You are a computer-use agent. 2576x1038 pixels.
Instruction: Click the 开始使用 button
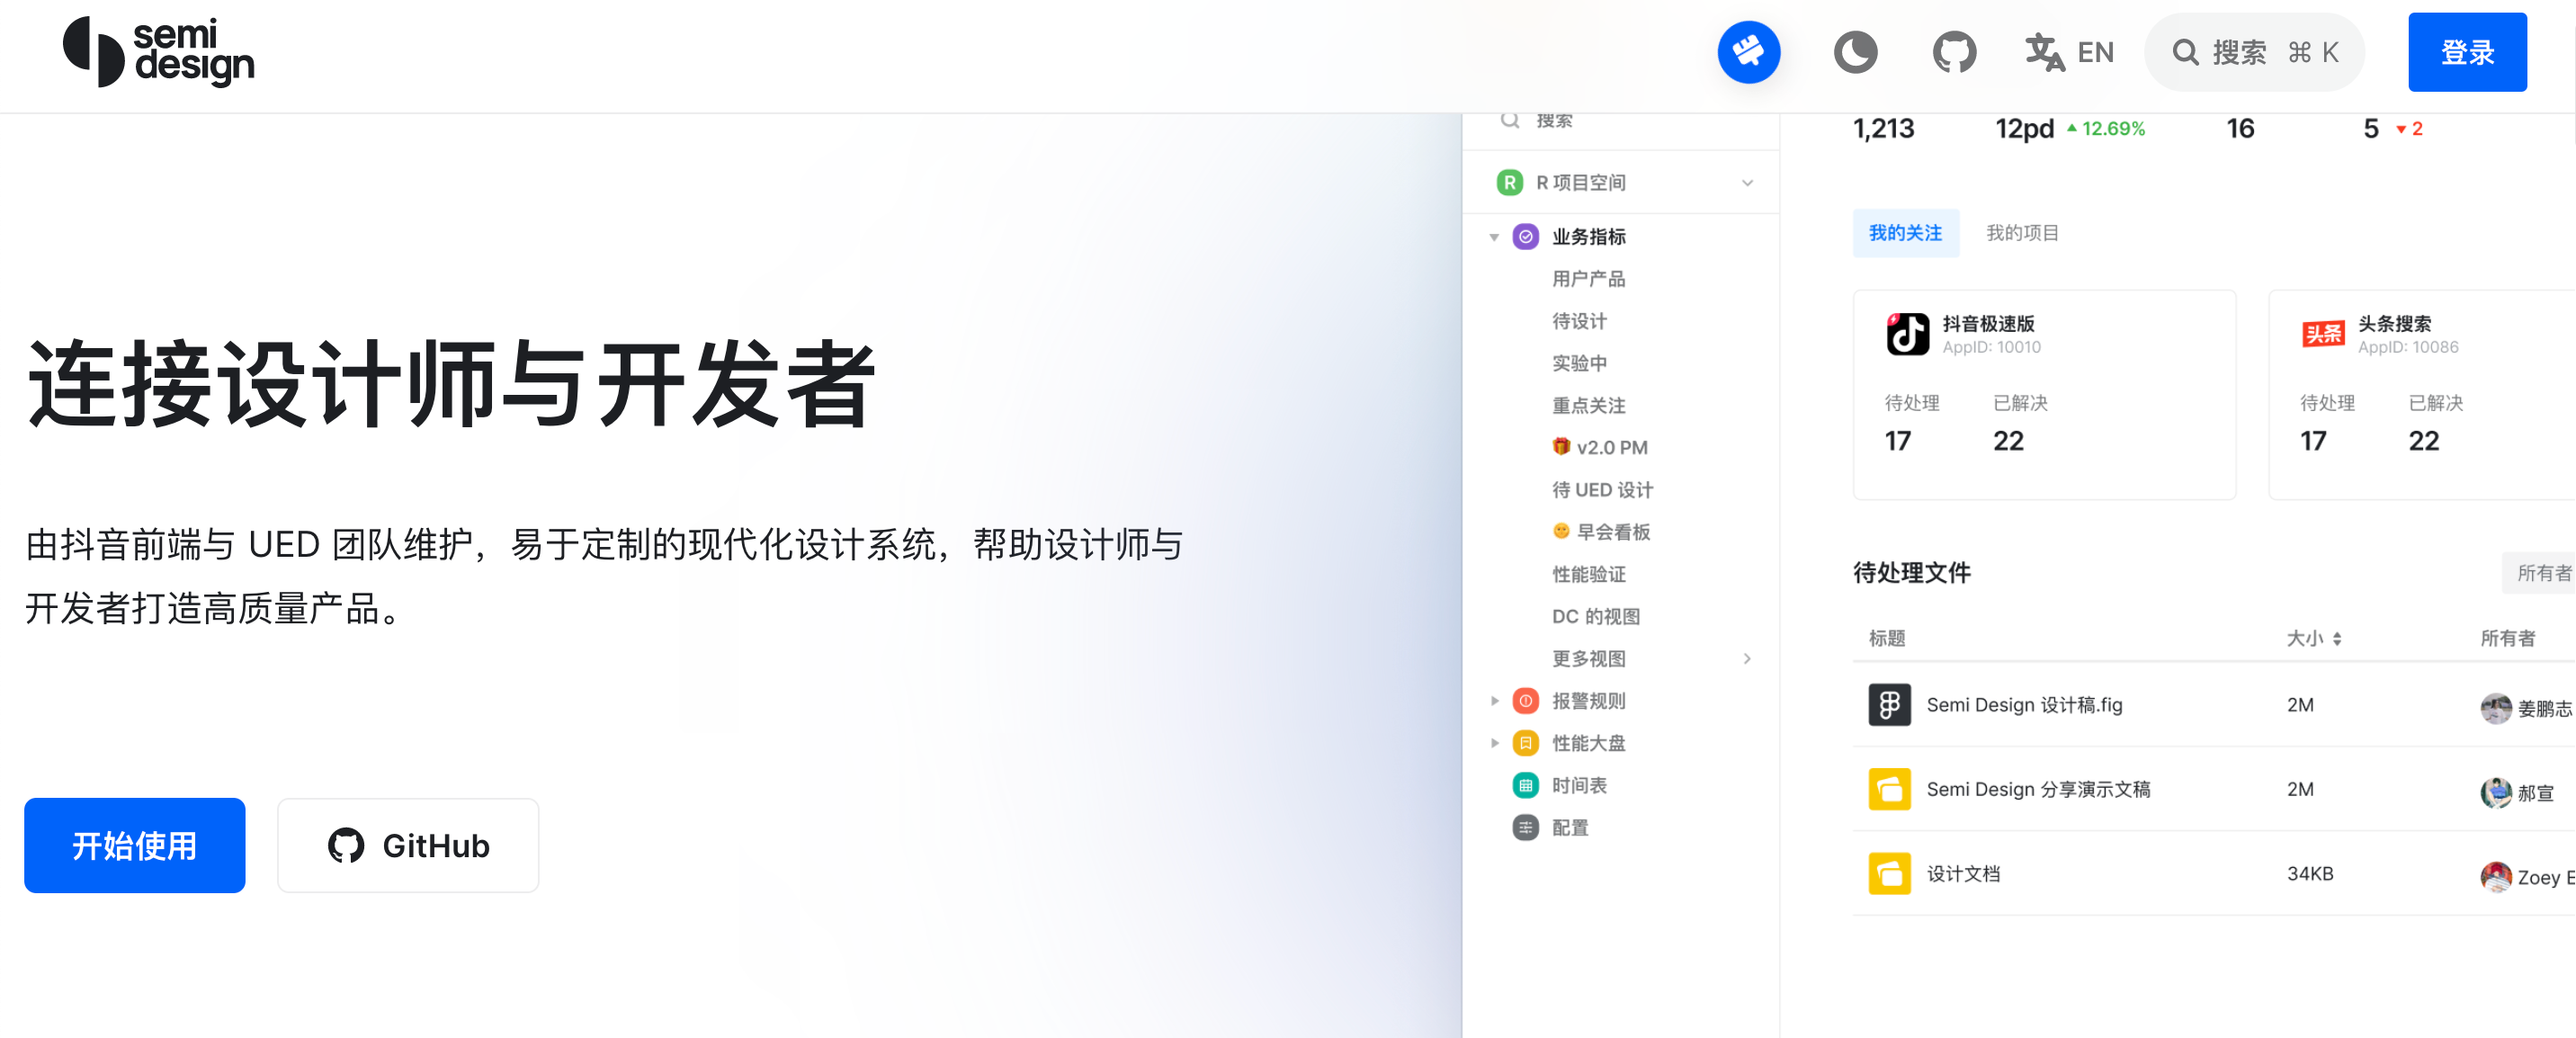(134, 845)
